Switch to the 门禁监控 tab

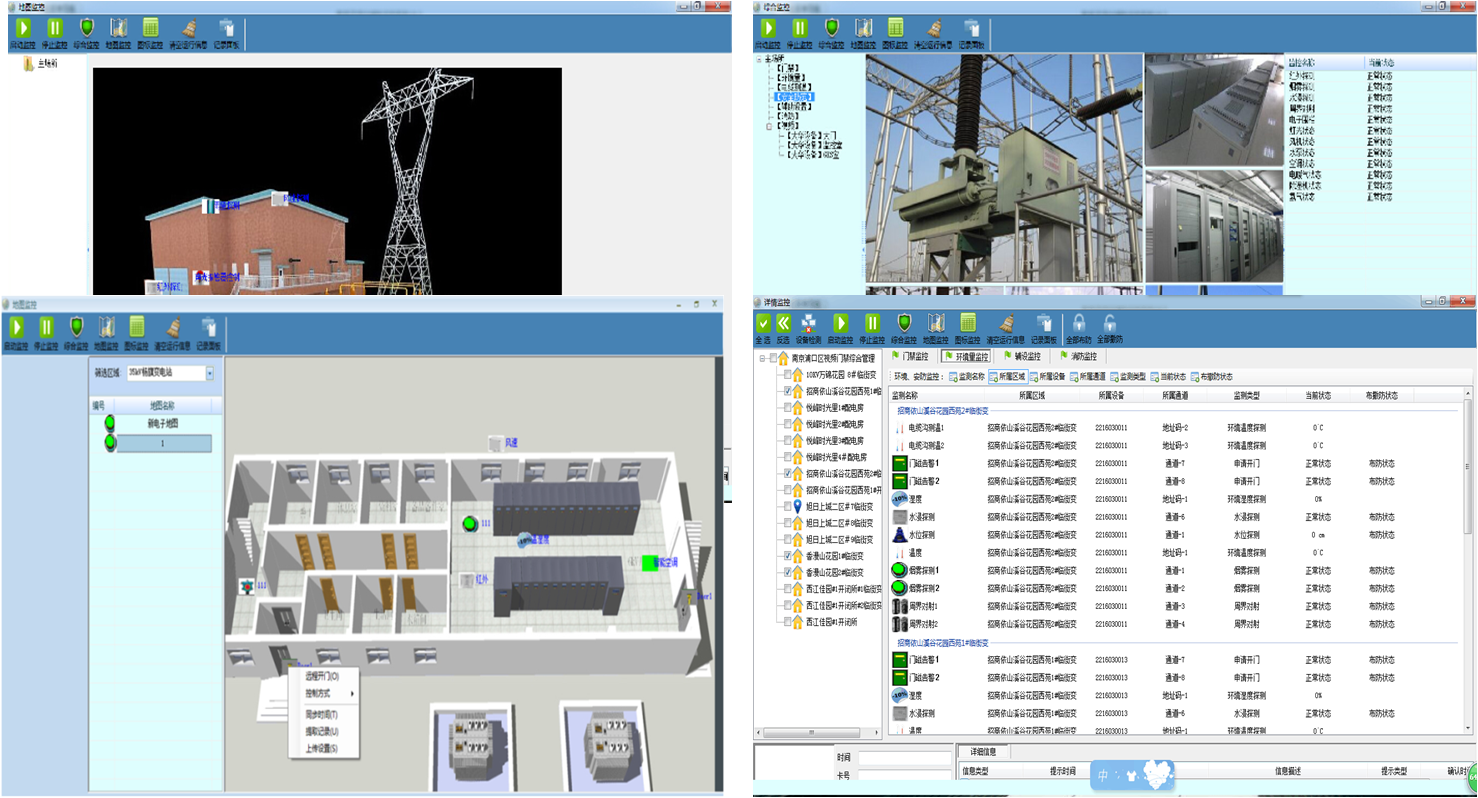click(910, 356)
